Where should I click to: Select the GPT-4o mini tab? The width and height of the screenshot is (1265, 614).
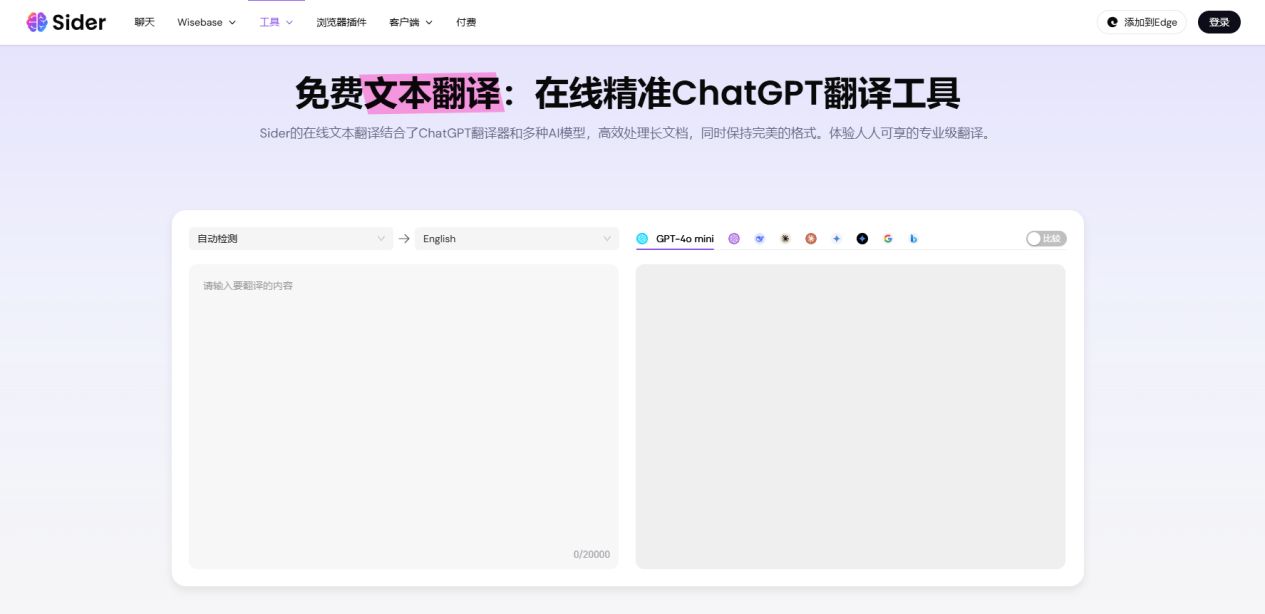click(675, 239)
